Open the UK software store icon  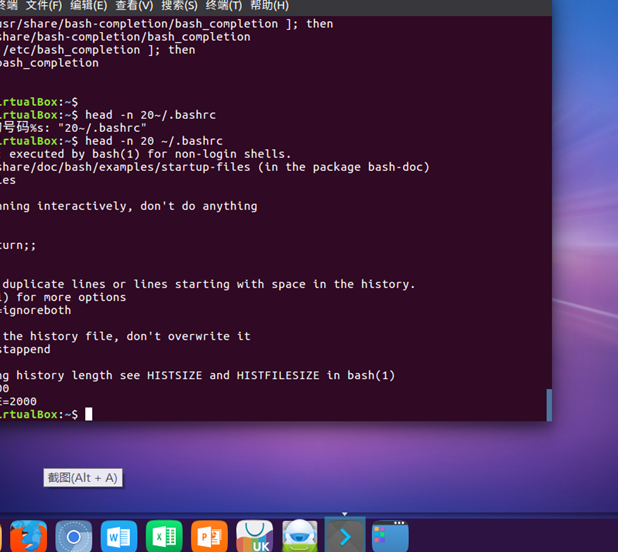255,536
